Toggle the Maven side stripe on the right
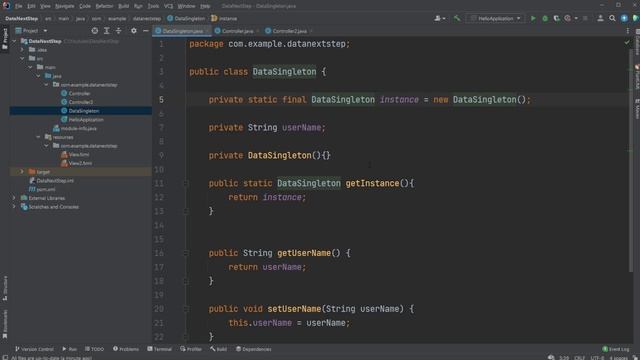The image size is (640, 360). [x=637, y=109]
